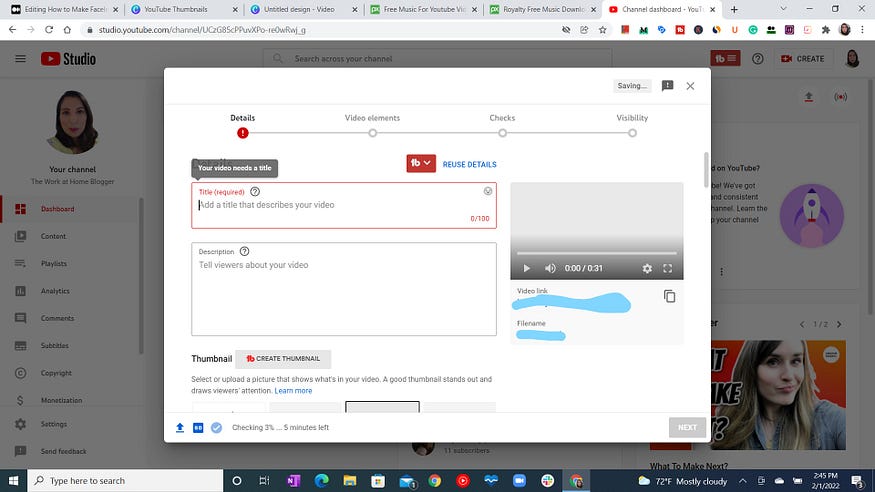Screen dimensions: 875x492
Task: Bookmark this page with the star icon
Action: 603,30
